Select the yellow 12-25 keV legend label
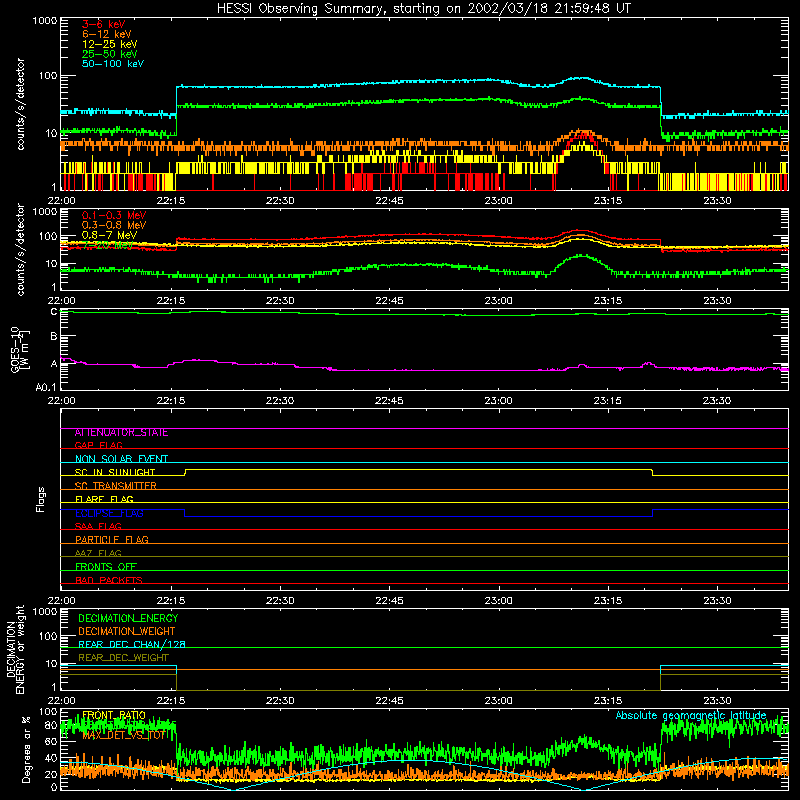 coord(110,44)
